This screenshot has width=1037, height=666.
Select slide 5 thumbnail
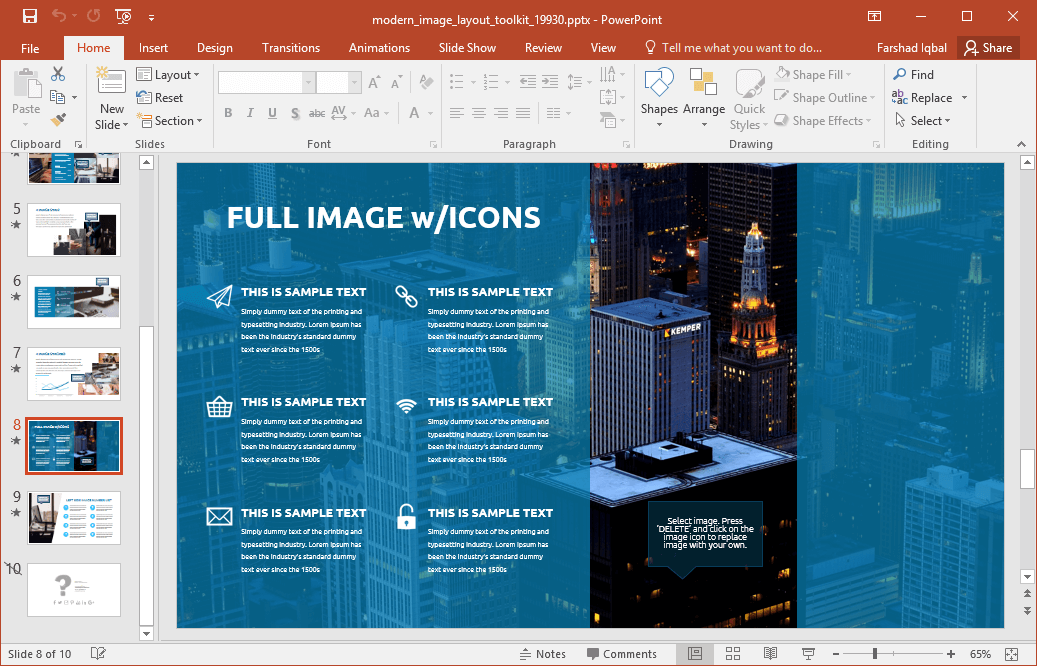73,230
